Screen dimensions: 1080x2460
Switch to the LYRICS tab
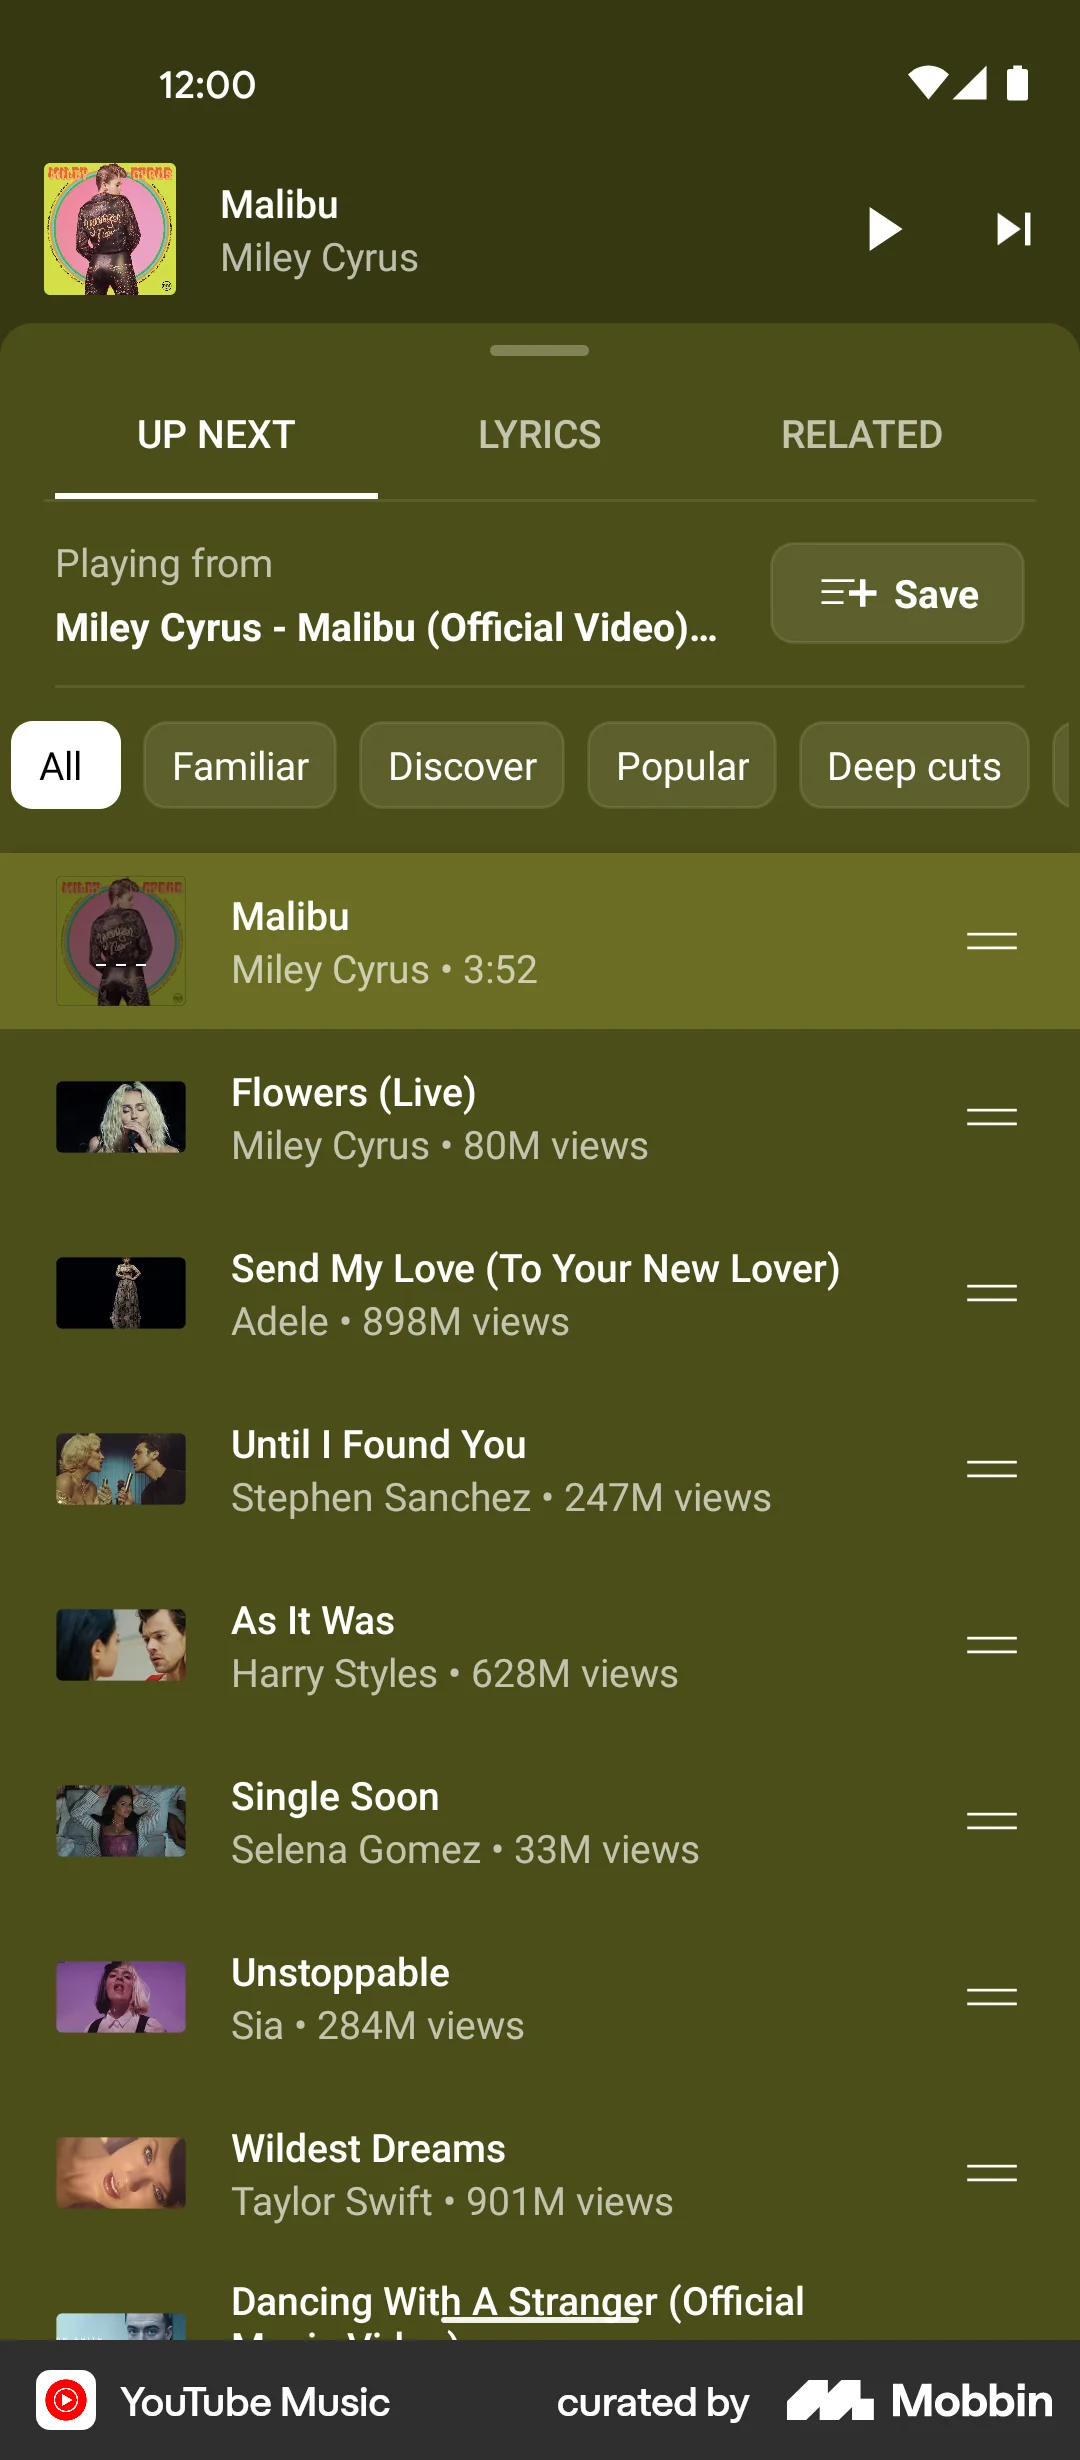[x=540, y=434]
